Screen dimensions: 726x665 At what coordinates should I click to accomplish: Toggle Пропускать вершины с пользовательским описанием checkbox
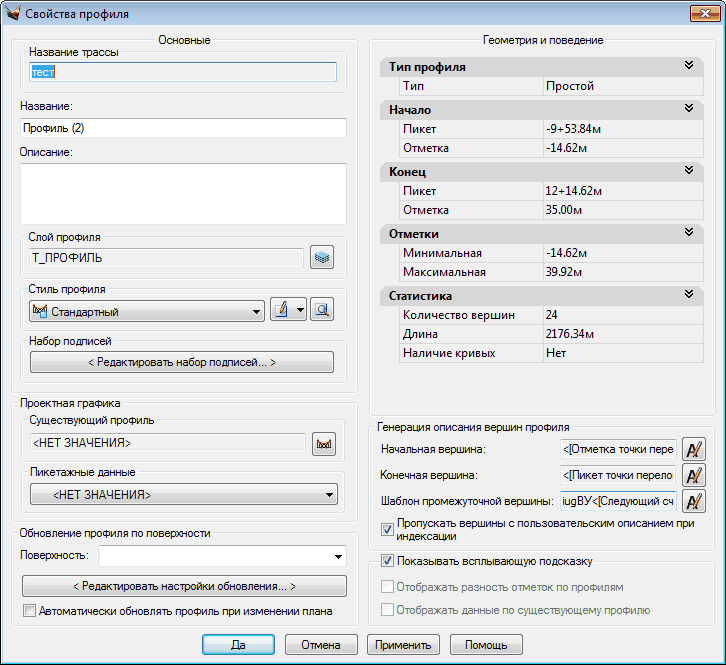(388, 530)
